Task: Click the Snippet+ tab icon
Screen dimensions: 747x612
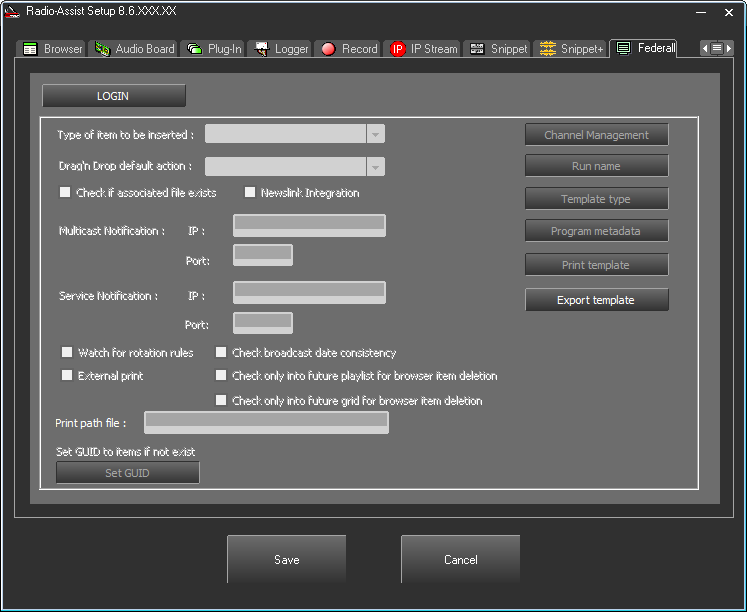Action: [x=548, y=49]
